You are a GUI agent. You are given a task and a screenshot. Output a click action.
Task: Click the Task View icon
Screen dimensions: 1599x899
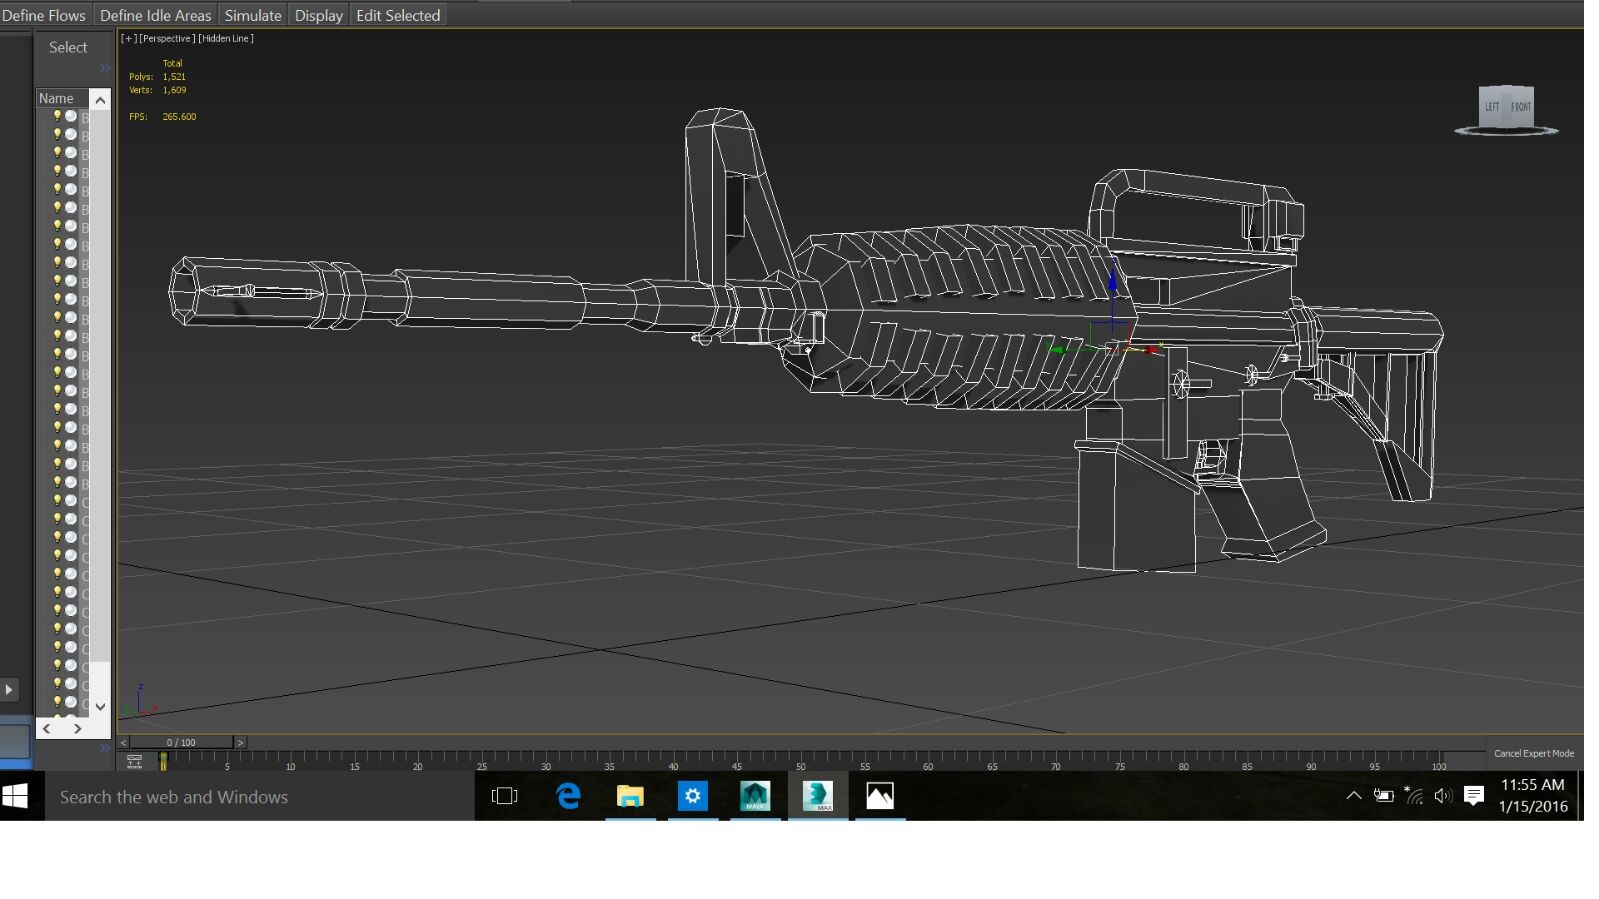point(505,796)
